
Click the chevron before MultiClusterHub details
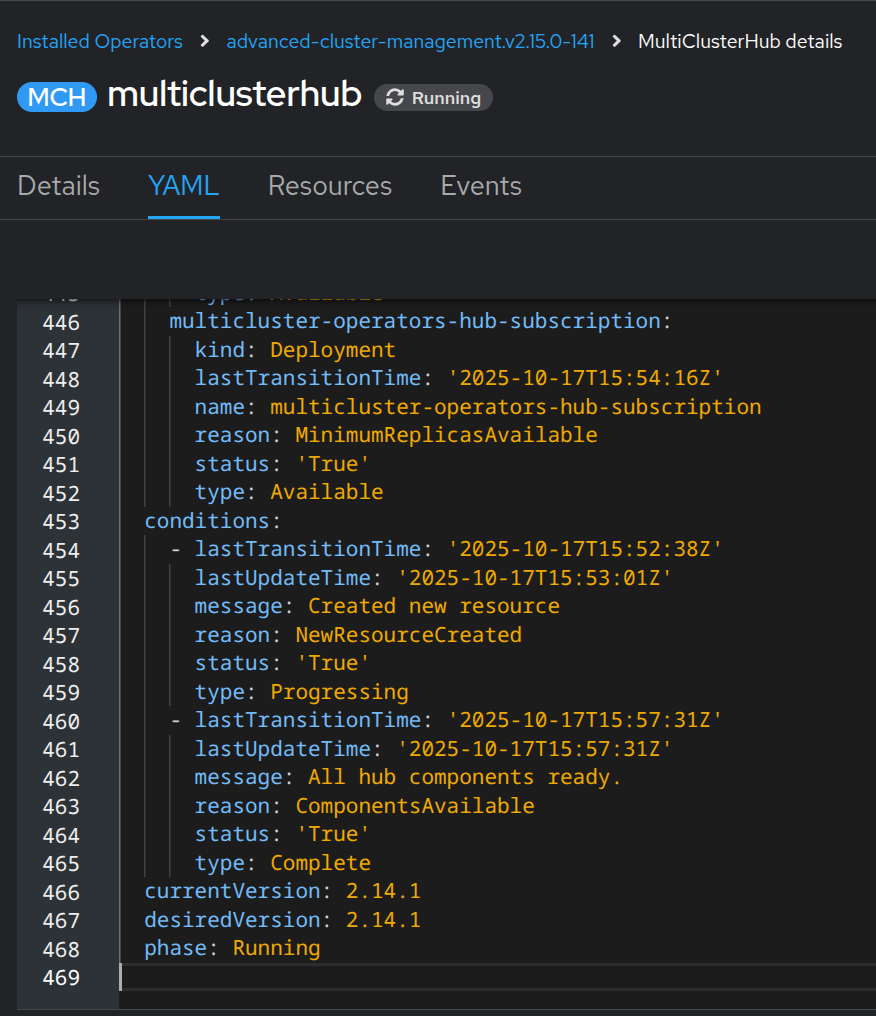(616, 41)
